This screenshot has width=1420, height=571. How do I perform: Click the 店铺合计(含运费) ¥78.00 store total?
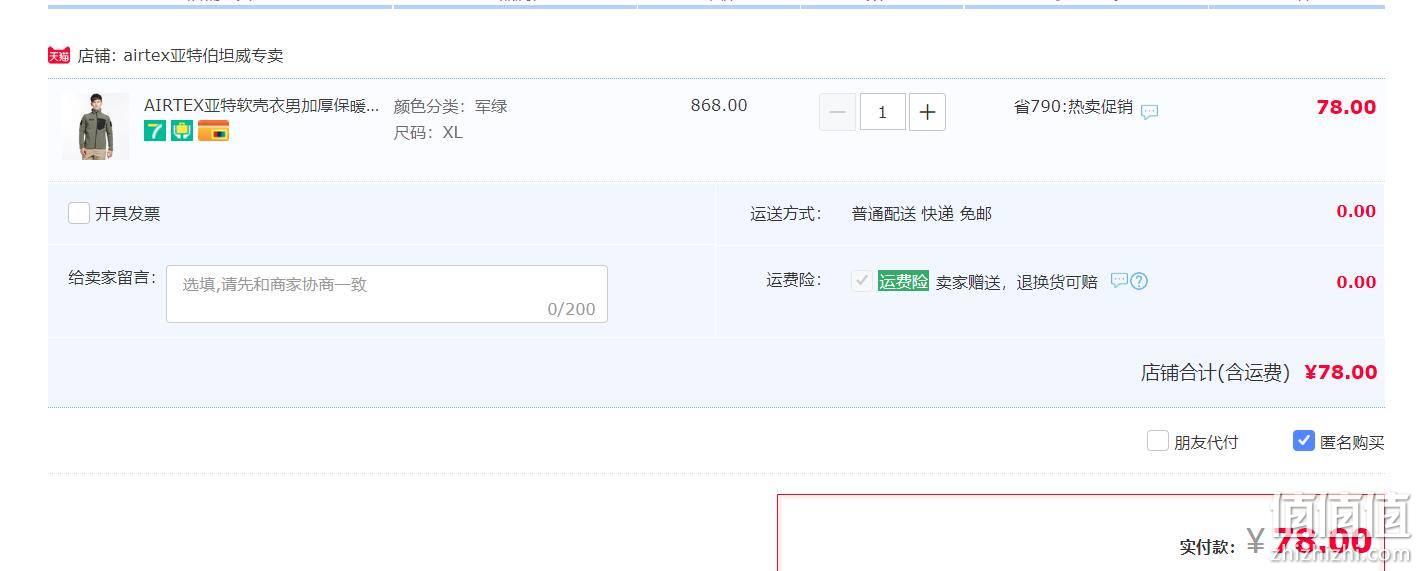coord(1259,373)
